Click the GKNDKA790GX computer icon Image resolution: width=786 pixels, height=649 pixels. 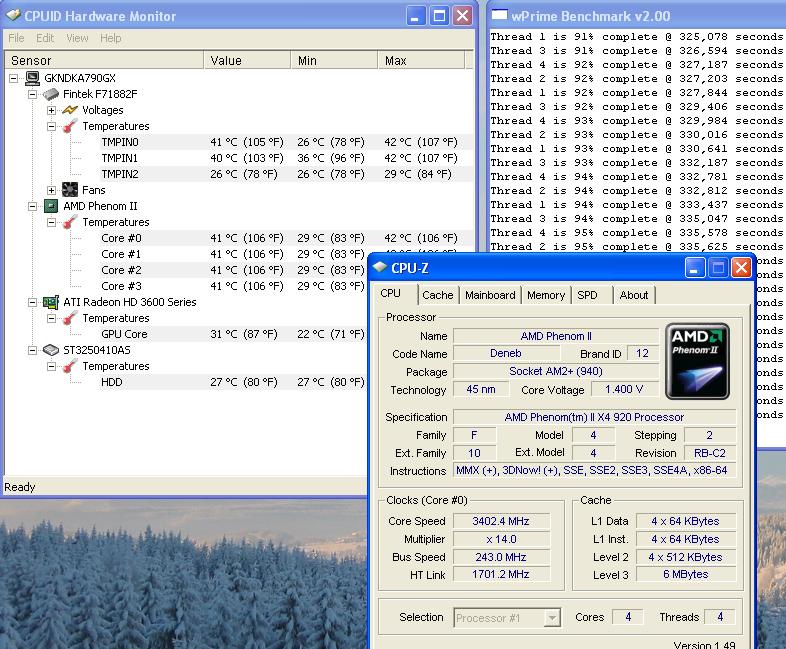coord(33,78)
